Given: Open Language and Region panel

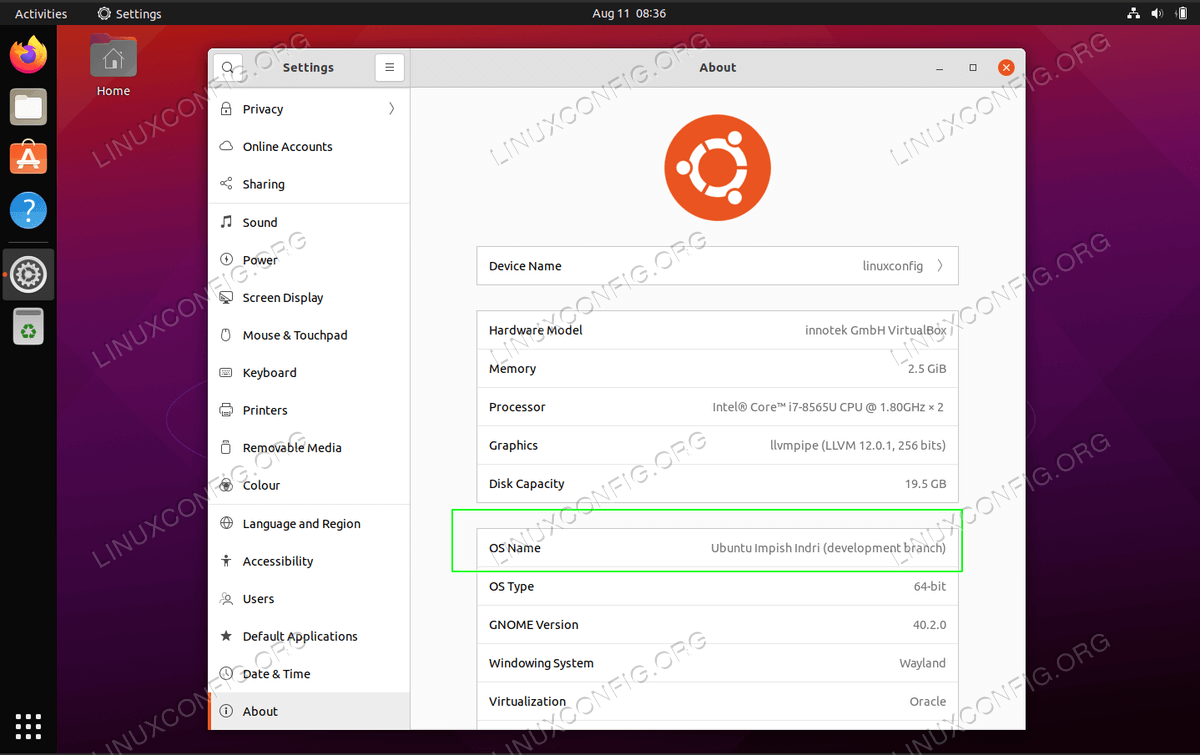Looking at the screenshot, I should tap(301, 524).
